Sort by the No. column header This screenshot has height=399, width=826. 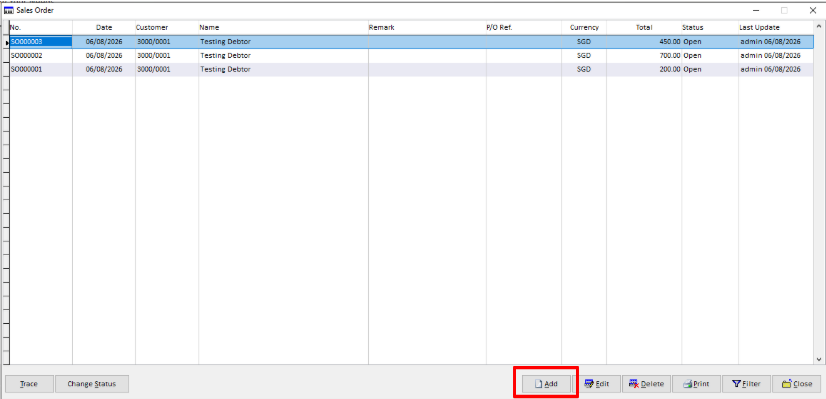[x=41, y=27]
